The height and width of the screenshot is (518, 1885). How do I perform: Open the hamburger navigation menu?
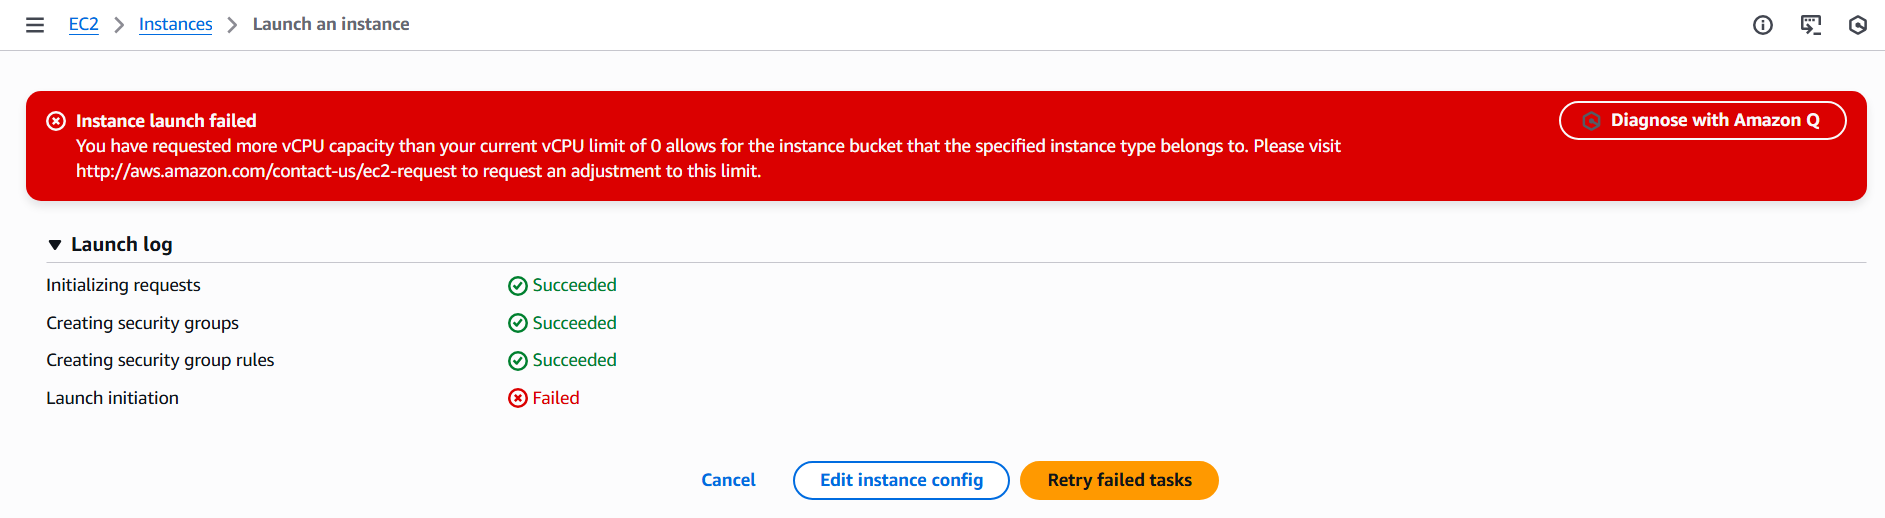click(35, 25)
